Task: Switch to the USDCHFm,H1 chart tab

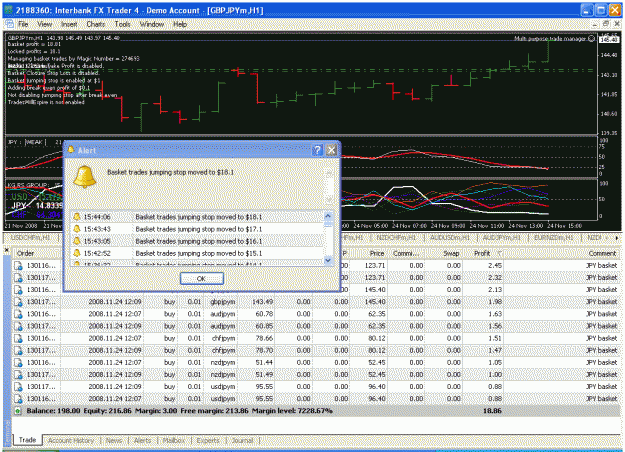Action: 30,238
